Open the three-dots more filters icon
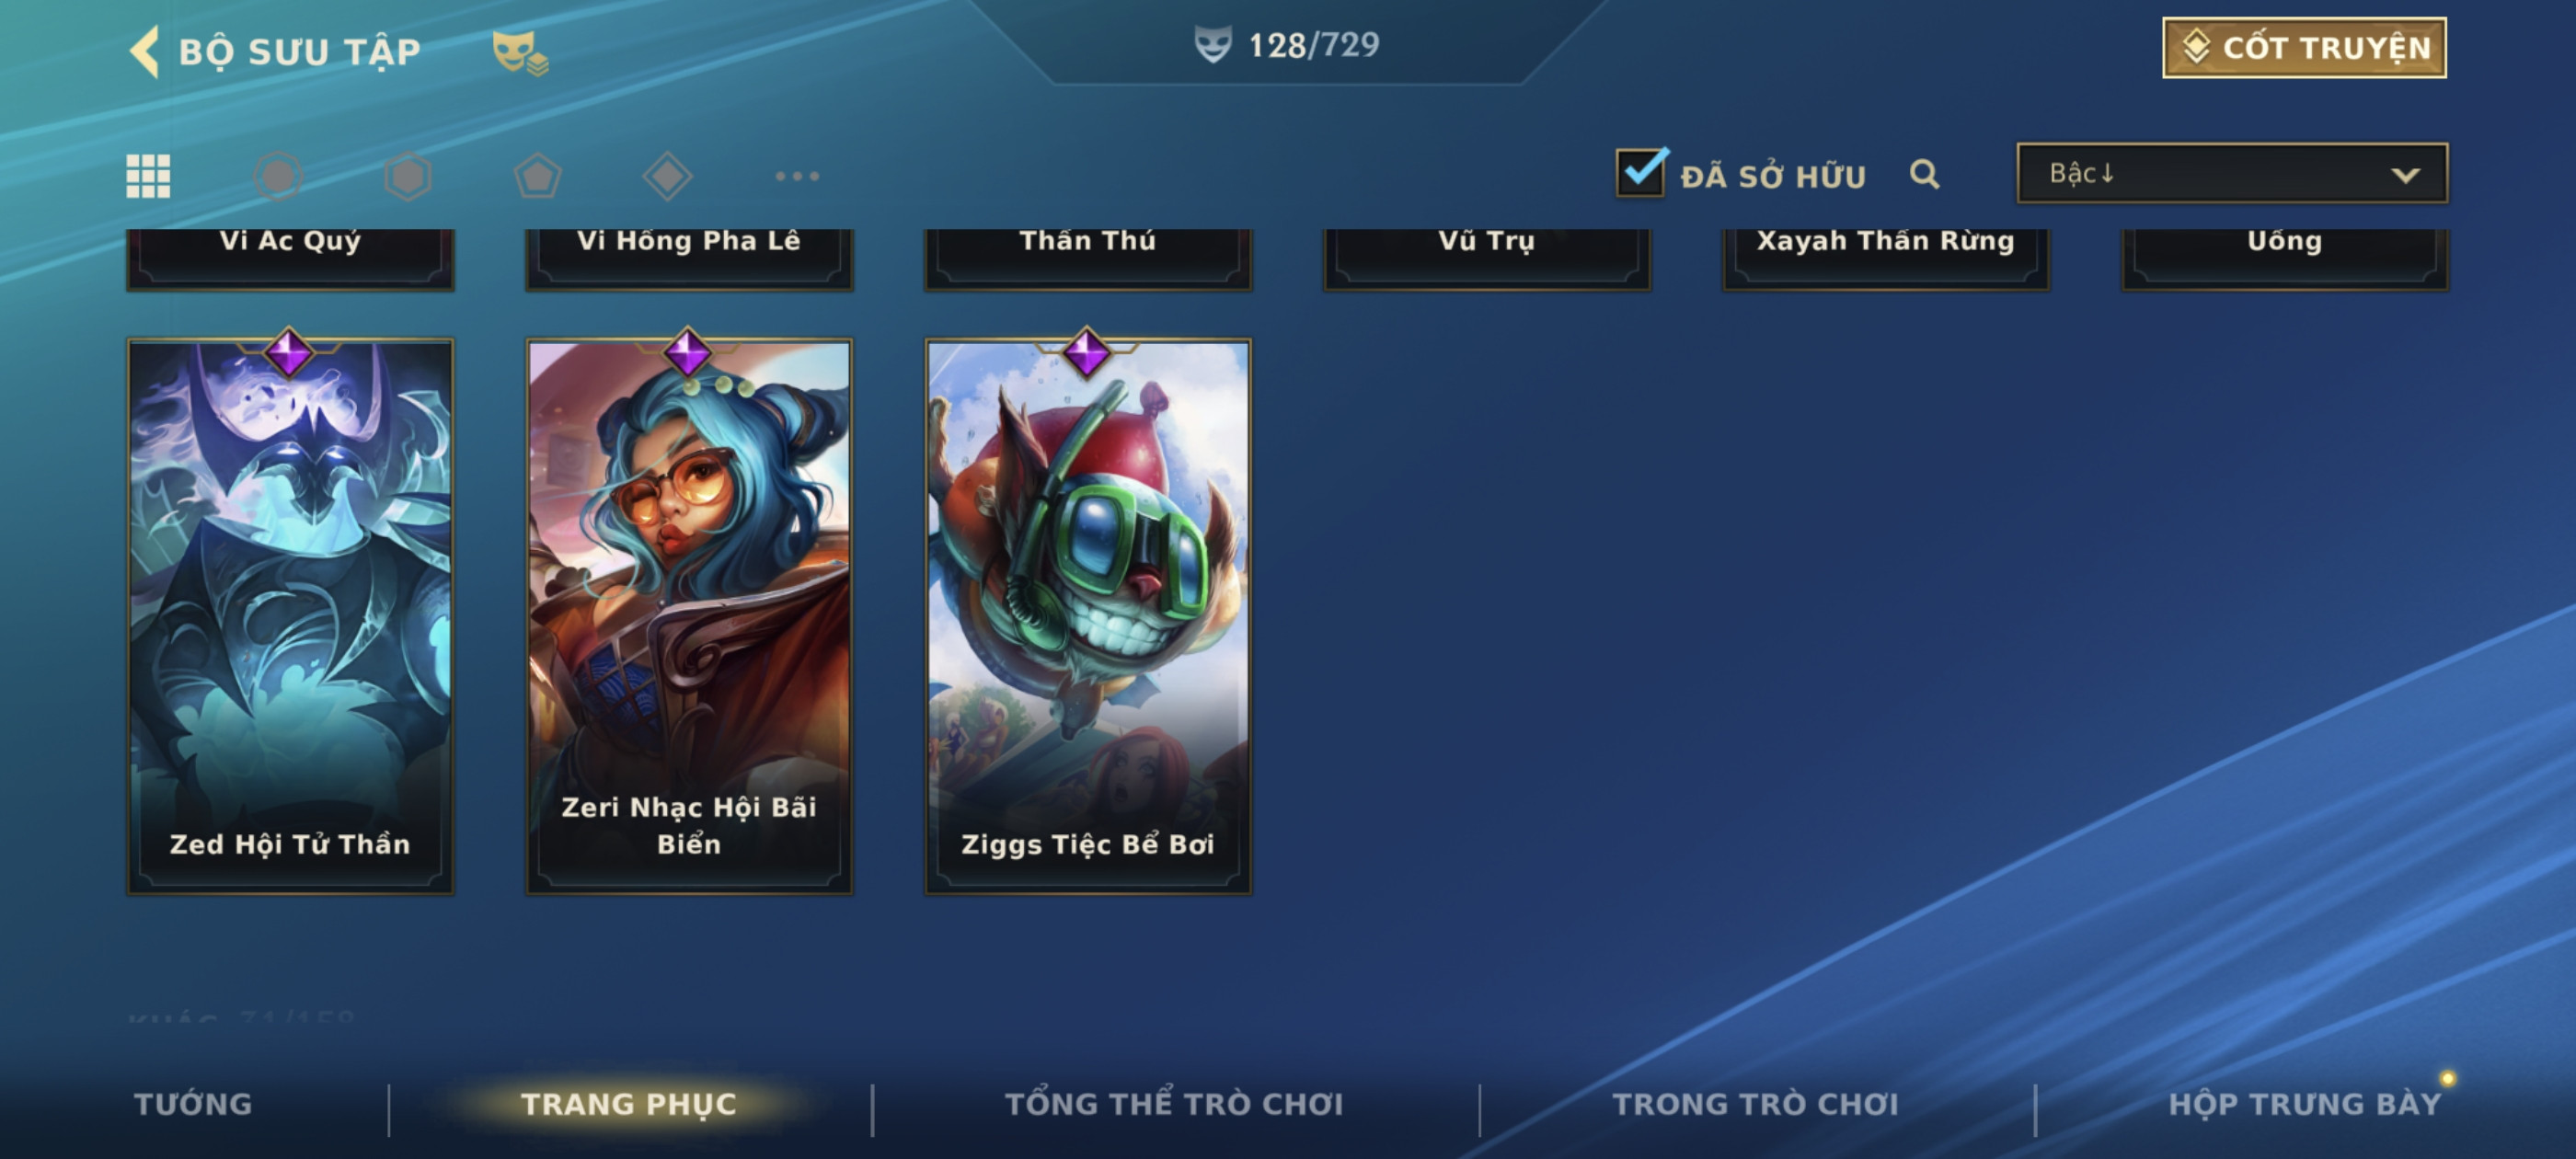The height and width of the screenshot is (1159, 2576). (797, 176)
